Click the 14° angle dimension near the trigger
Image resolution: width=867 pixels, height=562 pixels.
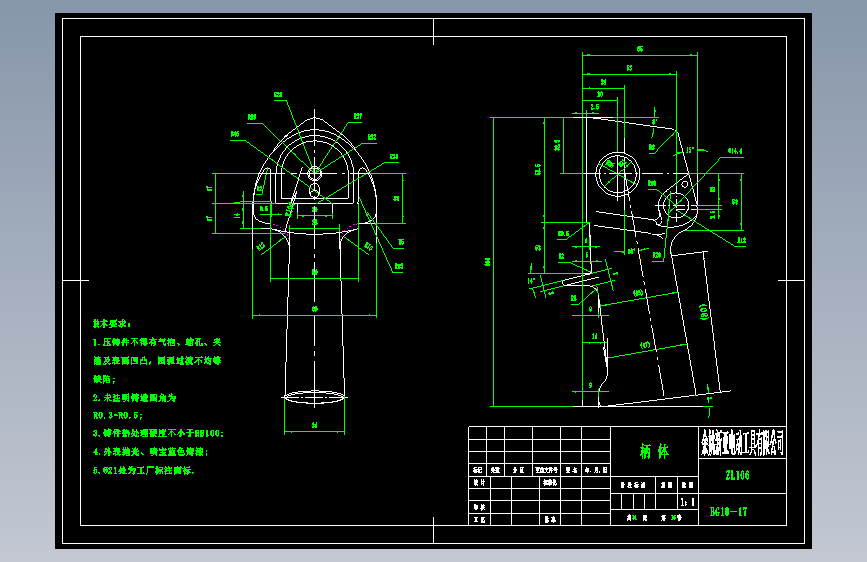(x=531, y=281)
